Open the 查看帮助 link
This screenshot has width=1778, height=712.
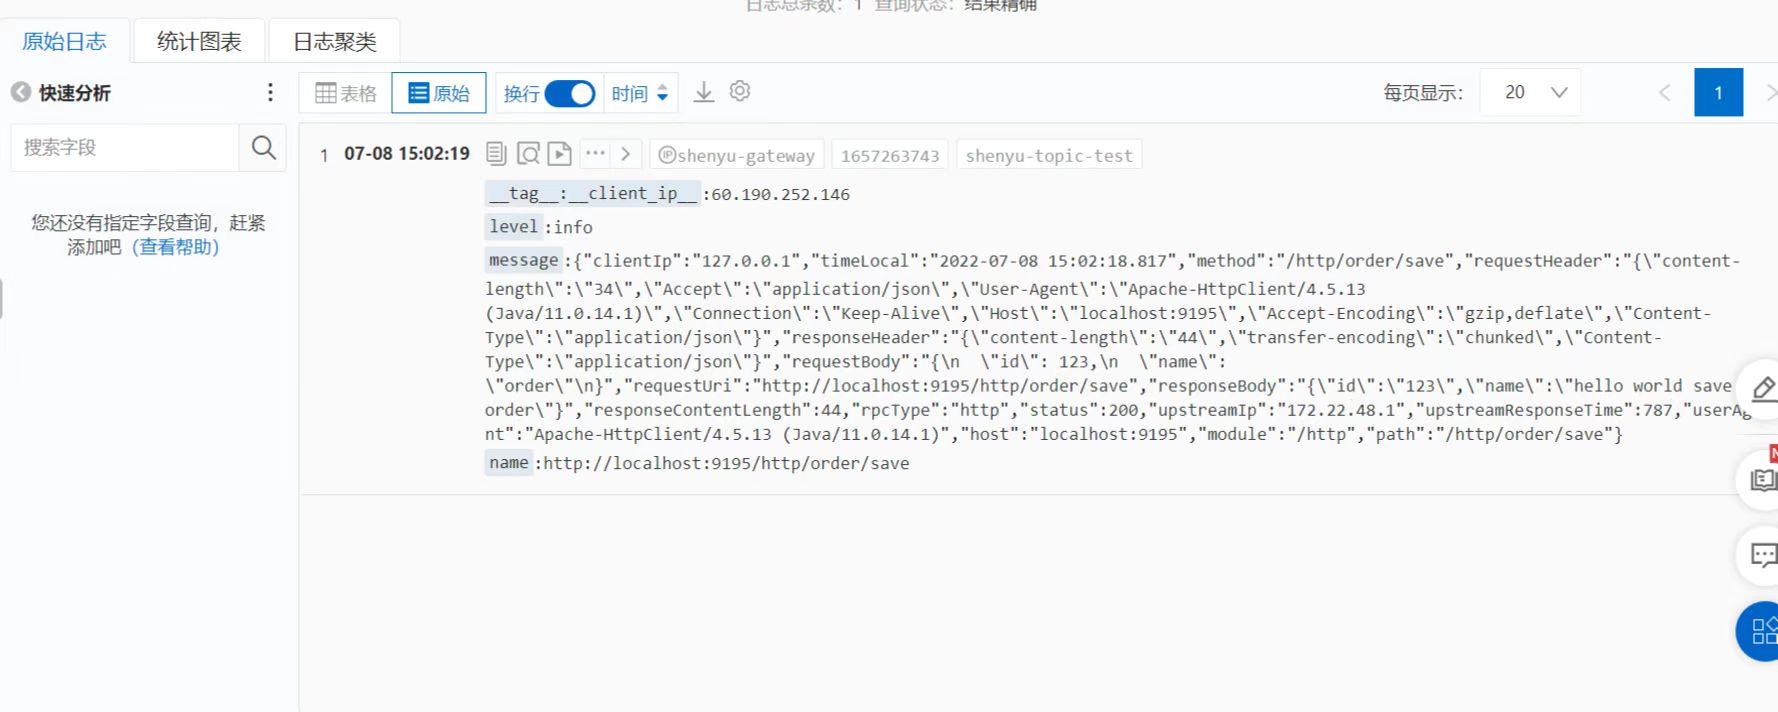point(176,247)
